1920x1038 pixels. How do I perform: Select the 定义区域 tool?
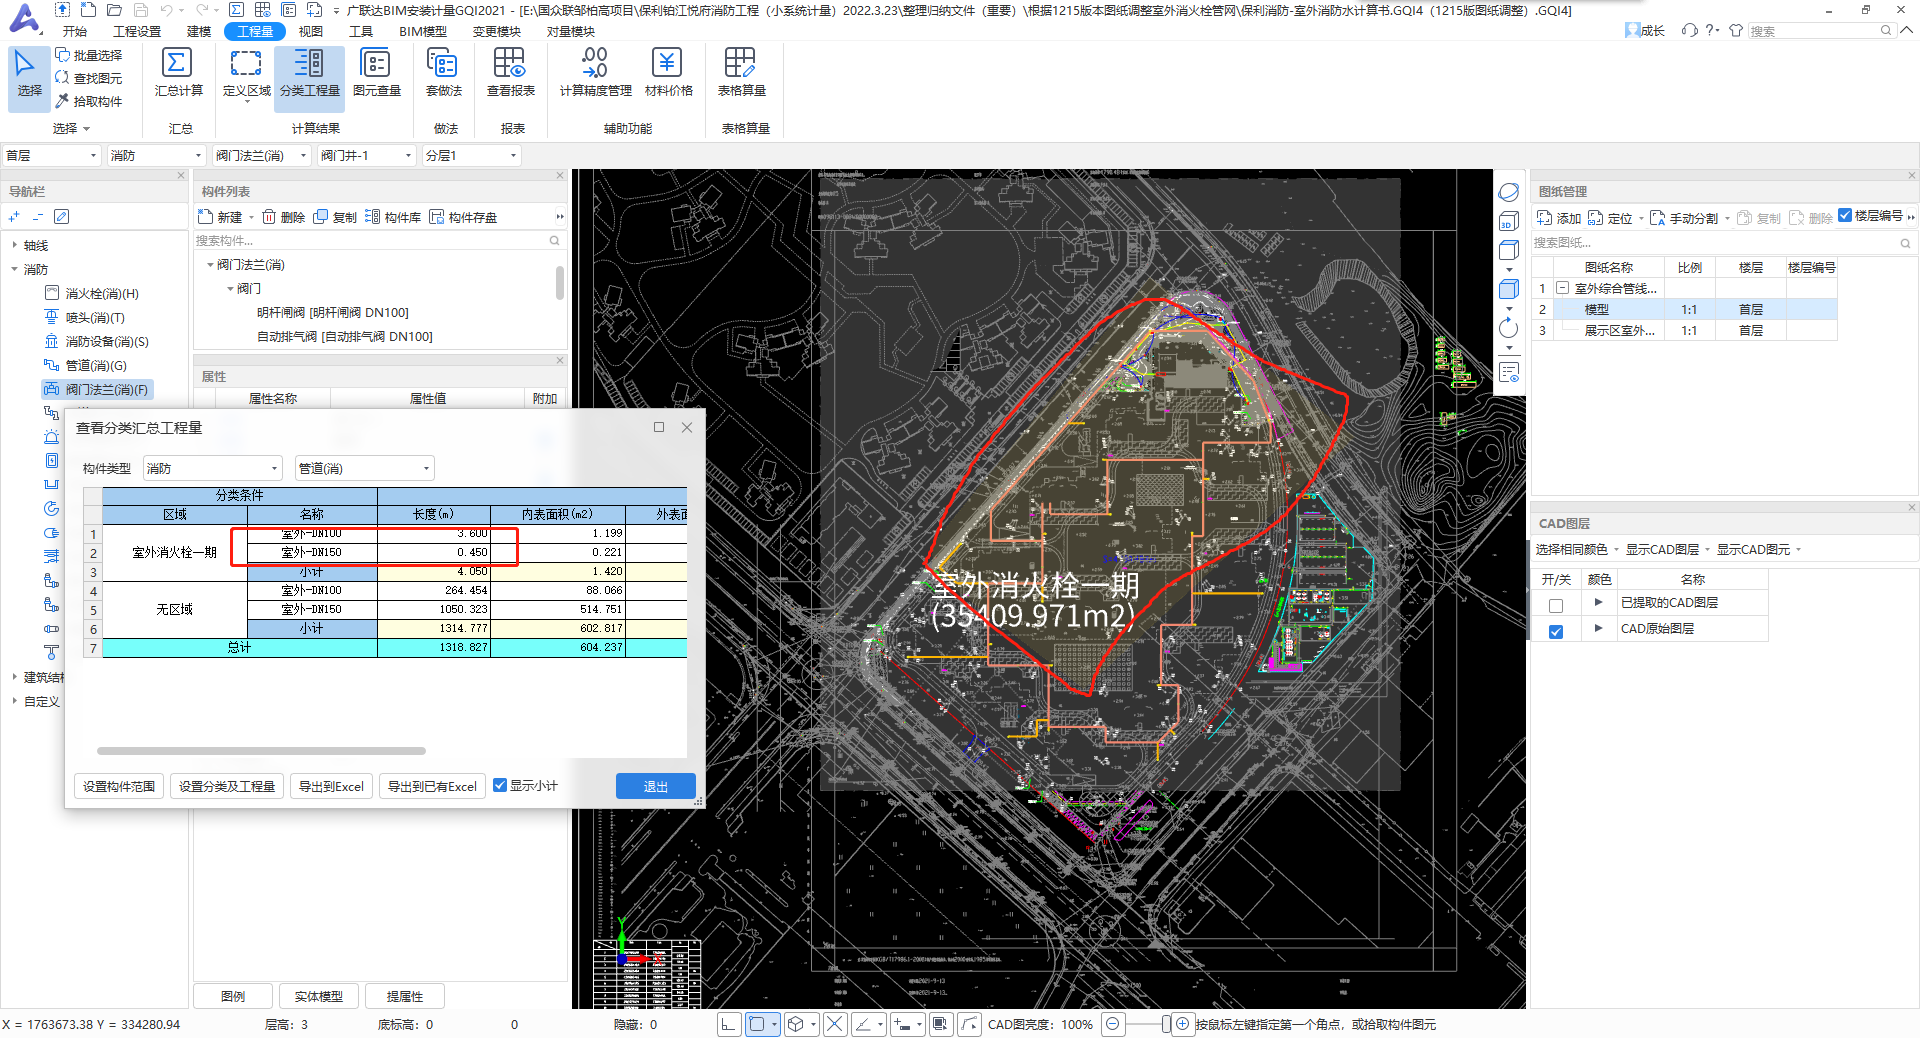(x=246, y=75)
